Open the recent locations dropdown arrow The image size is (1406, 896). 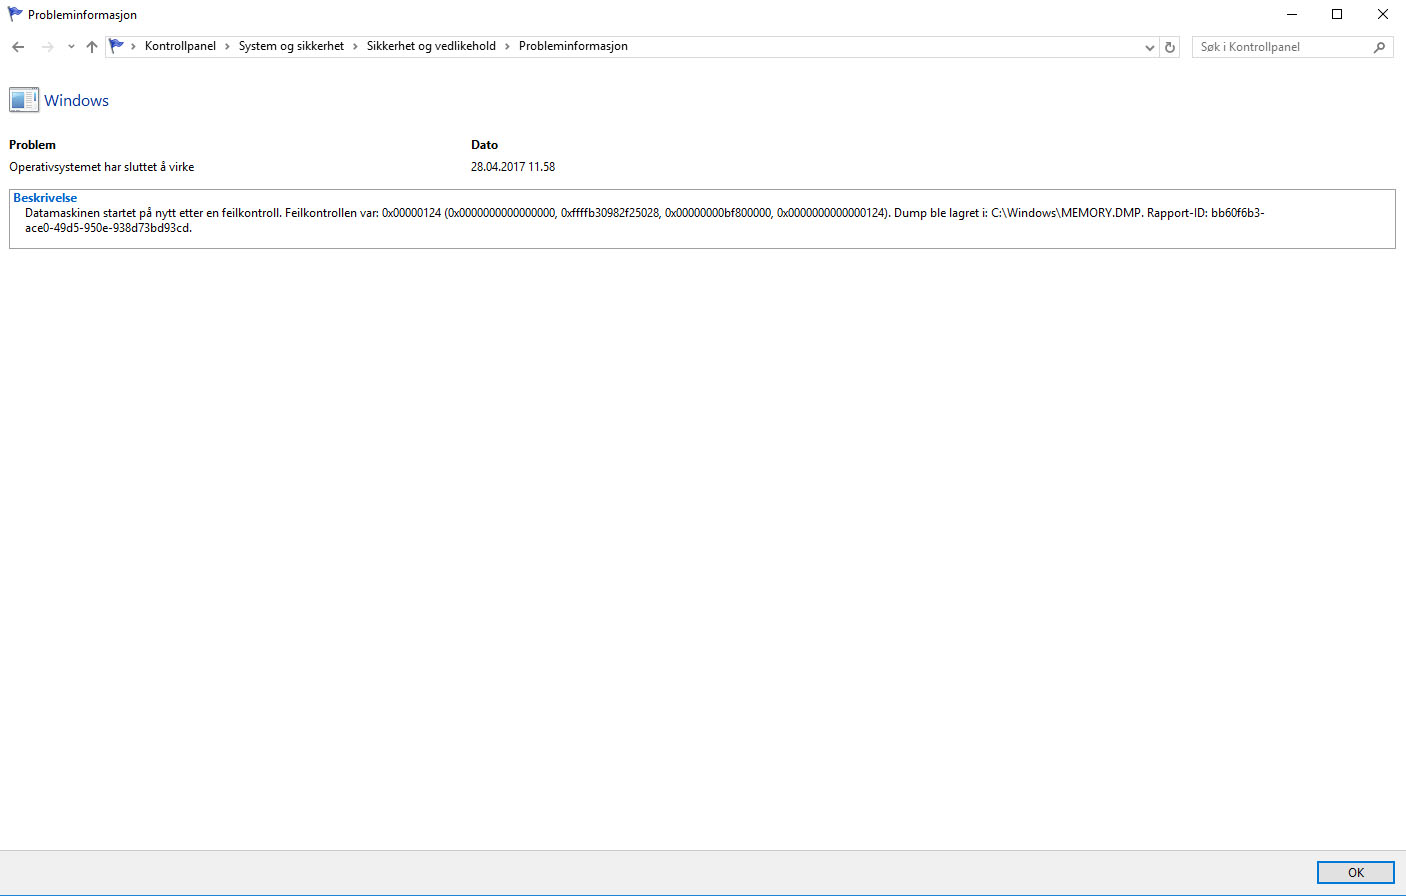tap(71, 47)
